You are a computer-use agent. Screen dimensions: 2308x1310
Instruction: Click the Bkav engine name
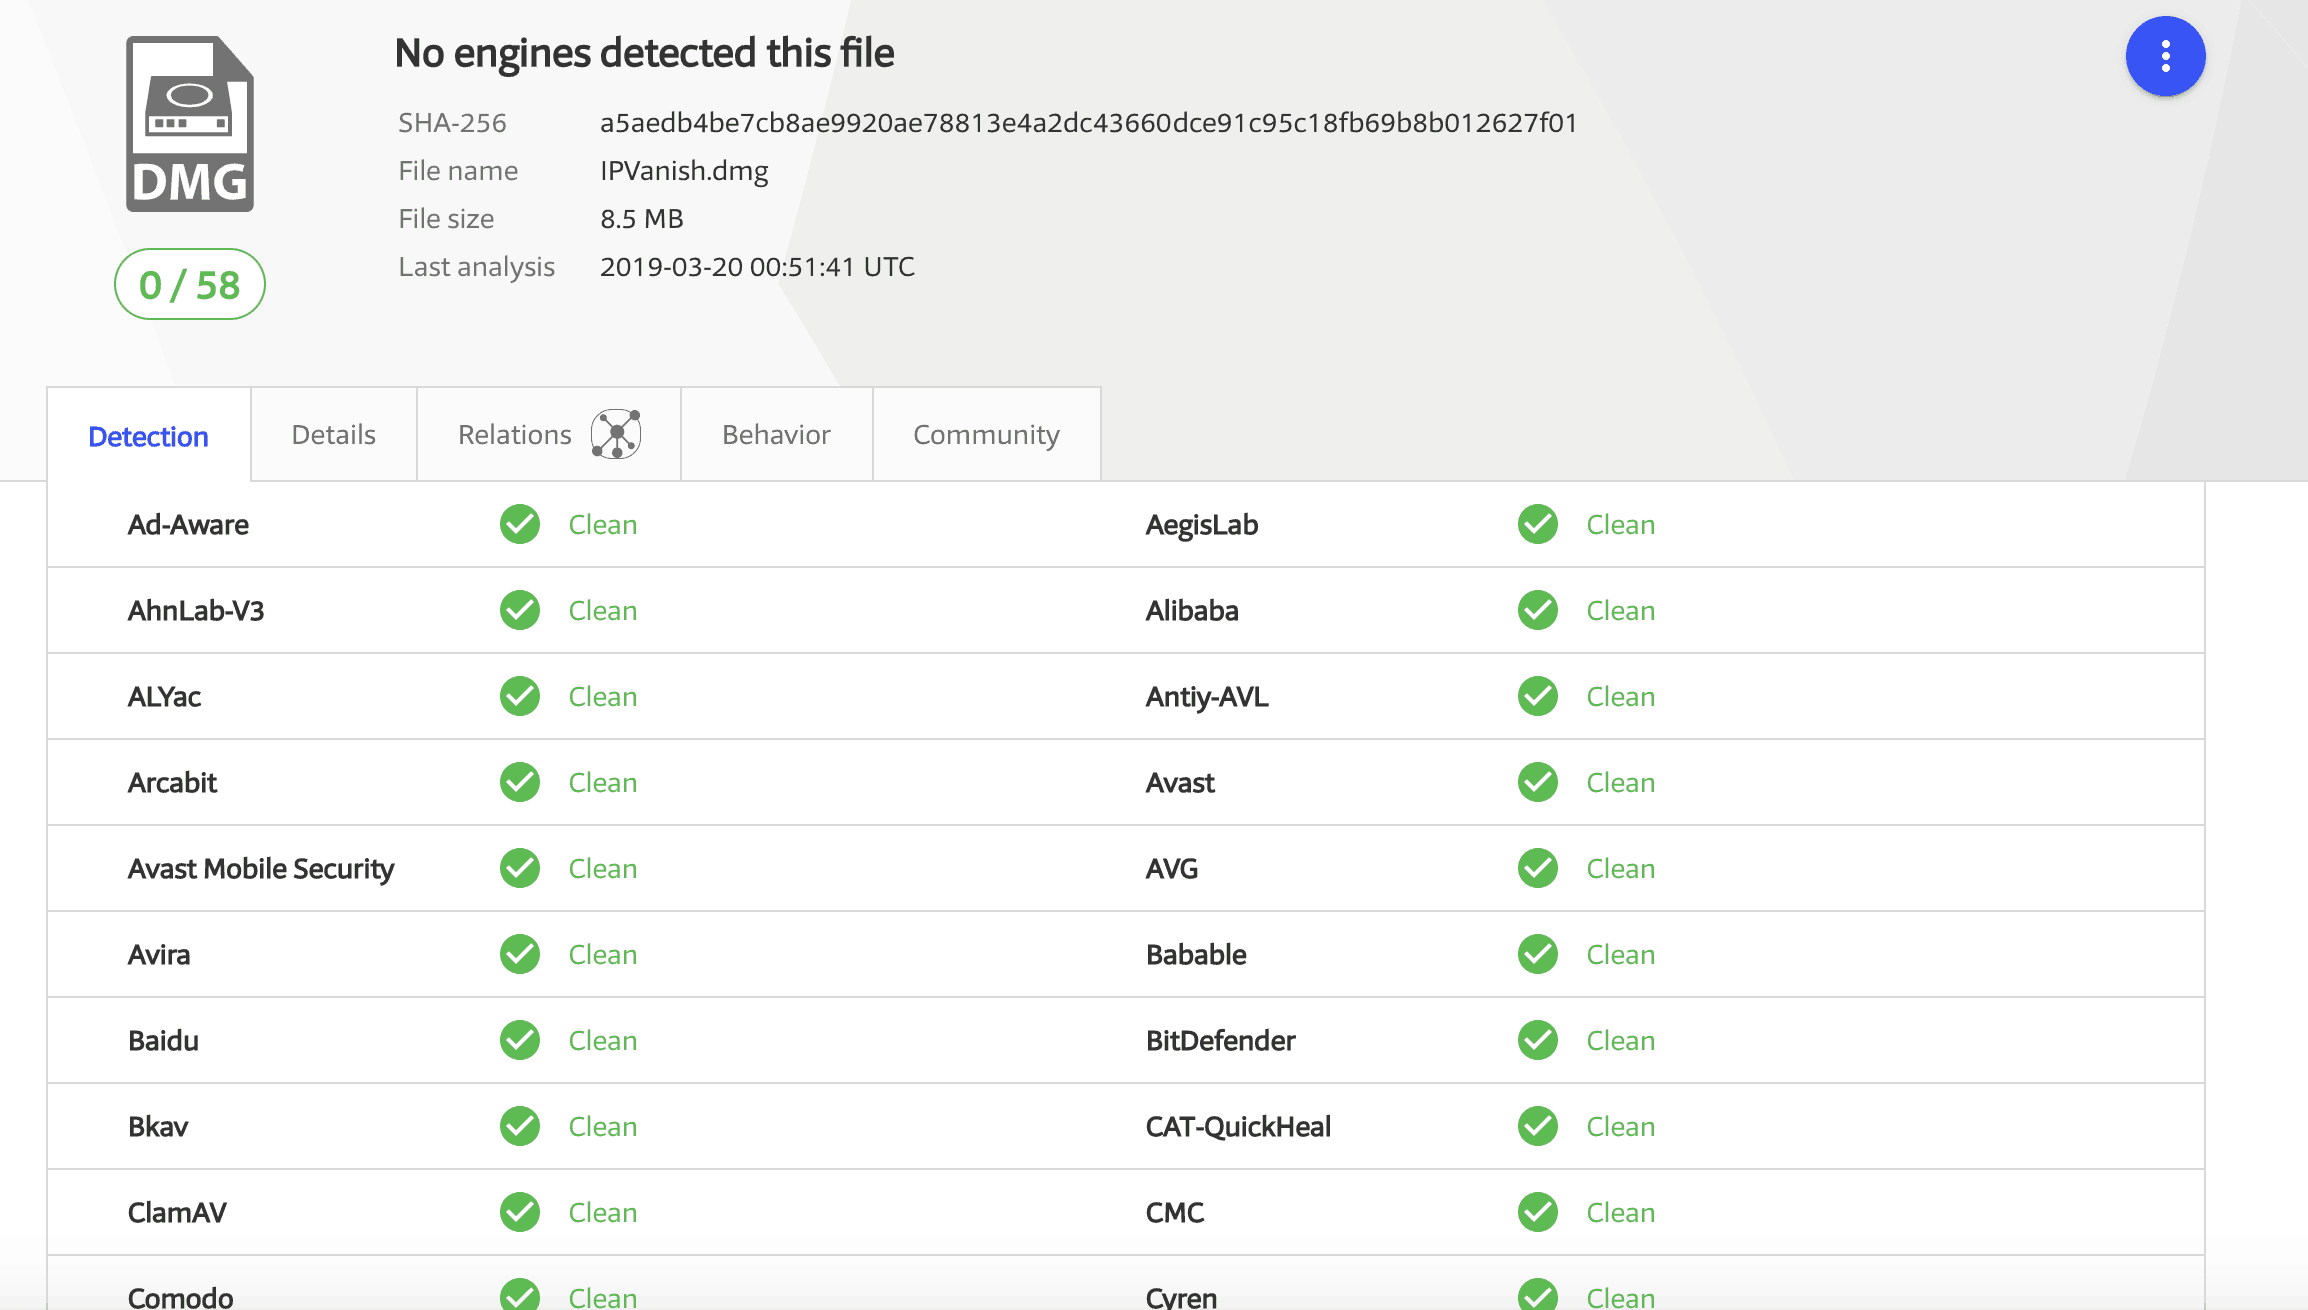158,1126
